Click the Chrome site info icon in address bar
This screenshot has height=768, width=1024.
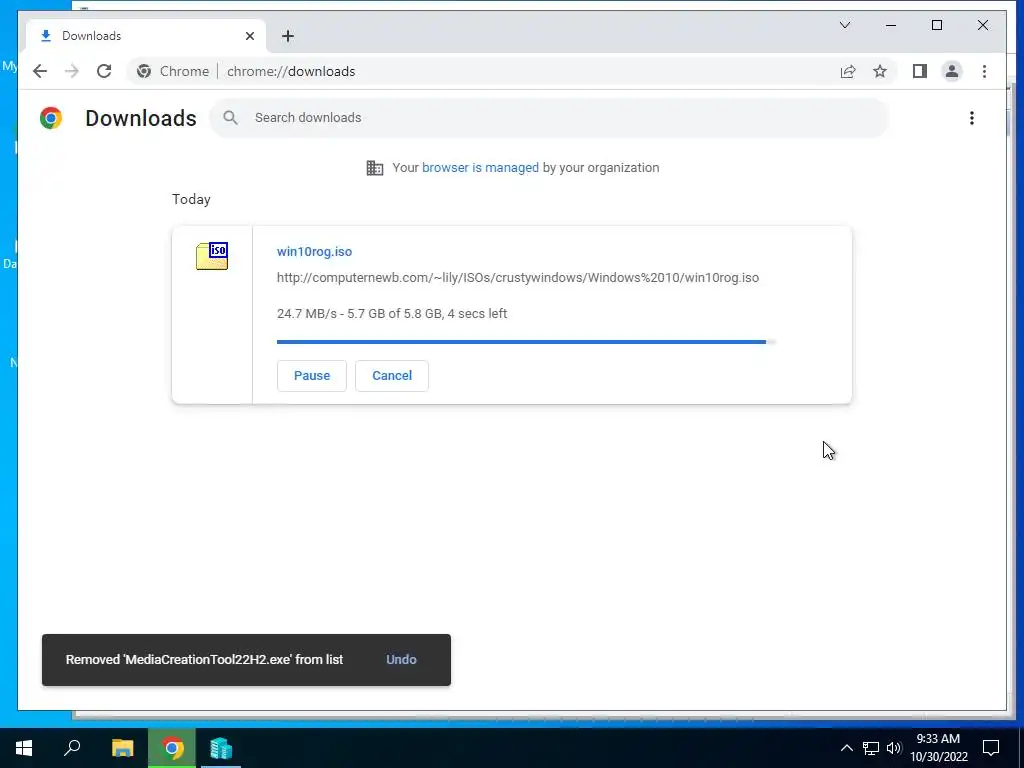click(144, 71)
